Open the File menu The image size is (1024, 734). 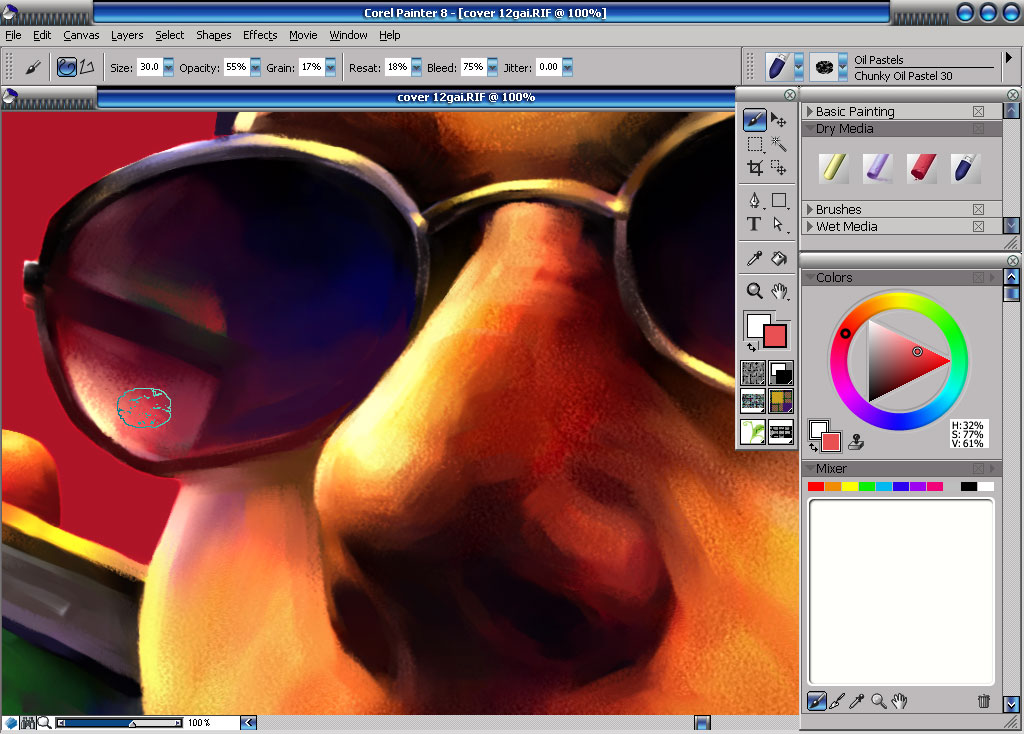[13, 35]
